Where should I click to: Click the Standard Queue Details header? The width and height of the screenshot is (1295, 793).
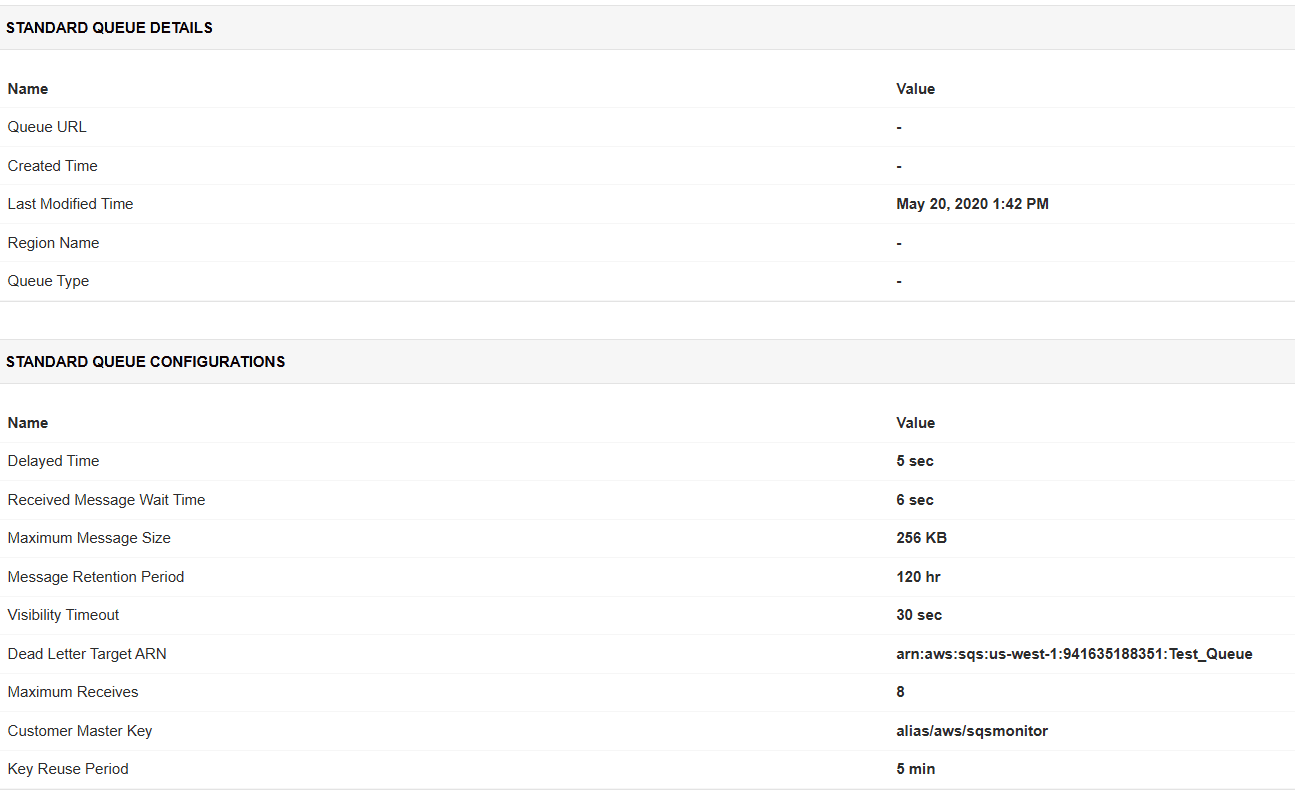click(x=109, y=28)
